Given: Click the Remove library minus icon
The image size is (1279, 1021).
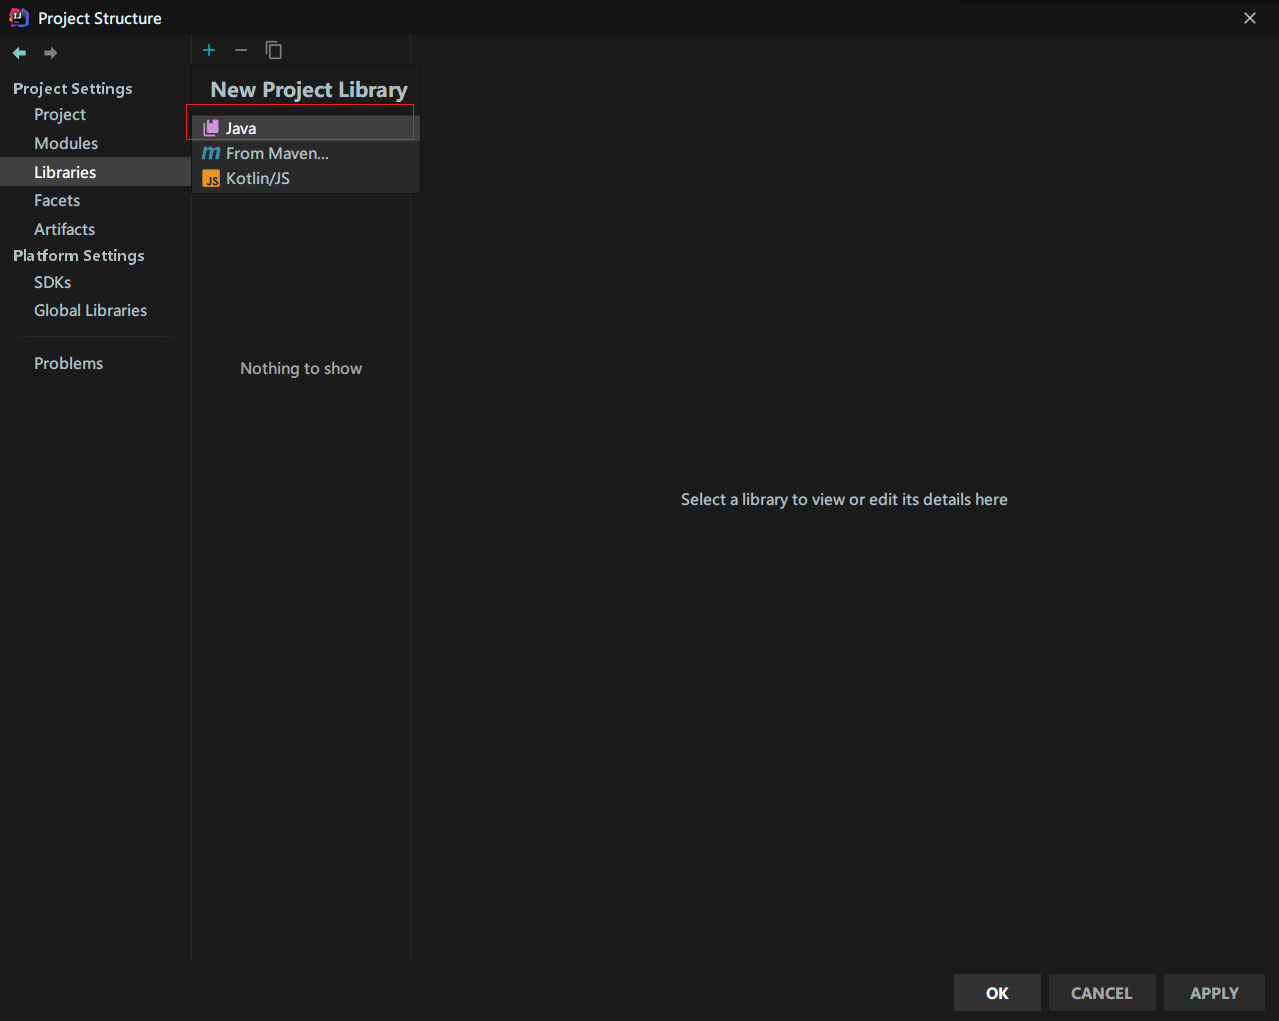Looking at the screenshot, I should [x=241, y=49].
